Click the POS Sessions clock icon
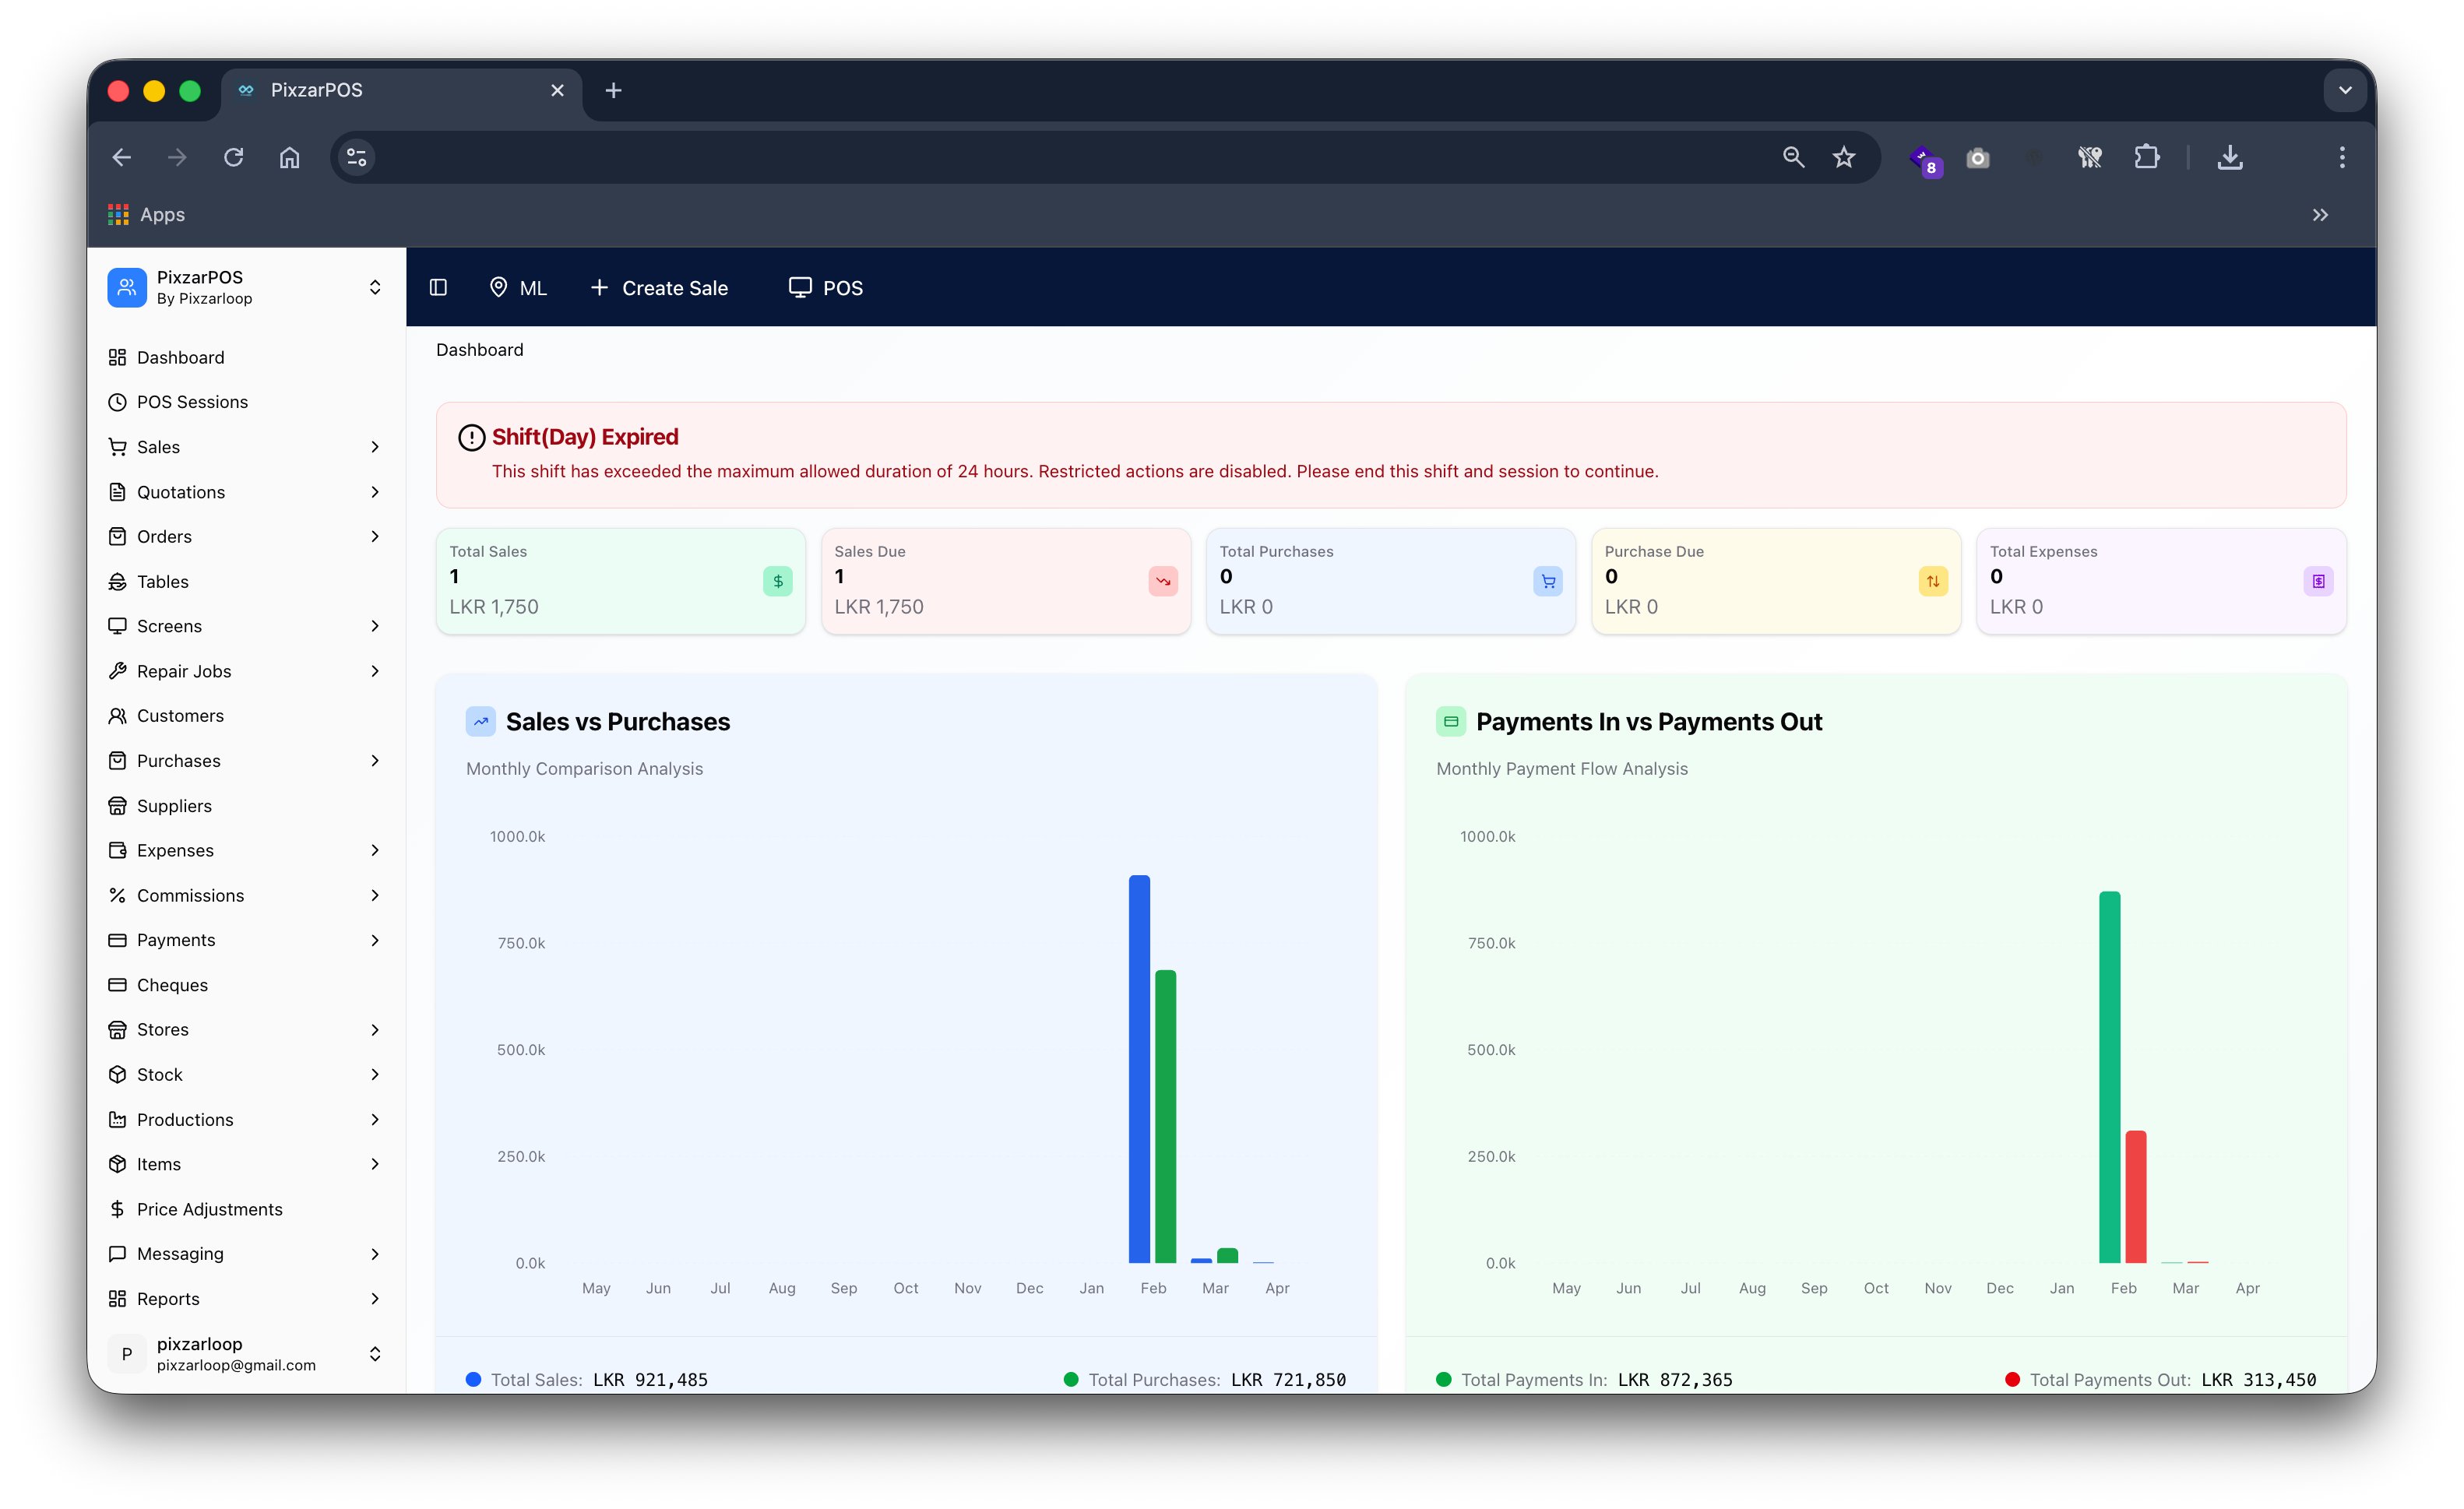 118,402
